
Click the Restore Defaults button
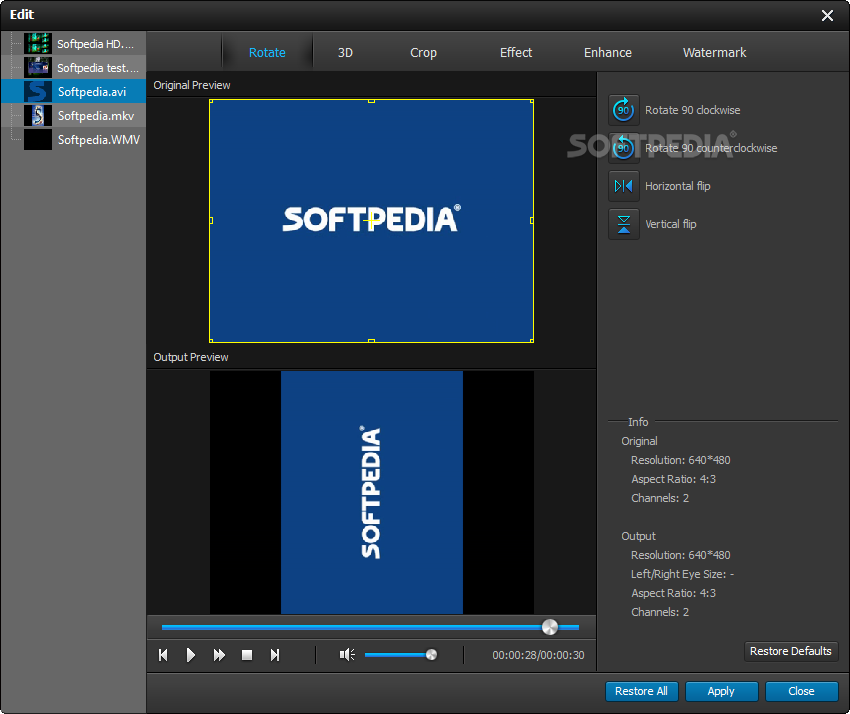point(791,651)
